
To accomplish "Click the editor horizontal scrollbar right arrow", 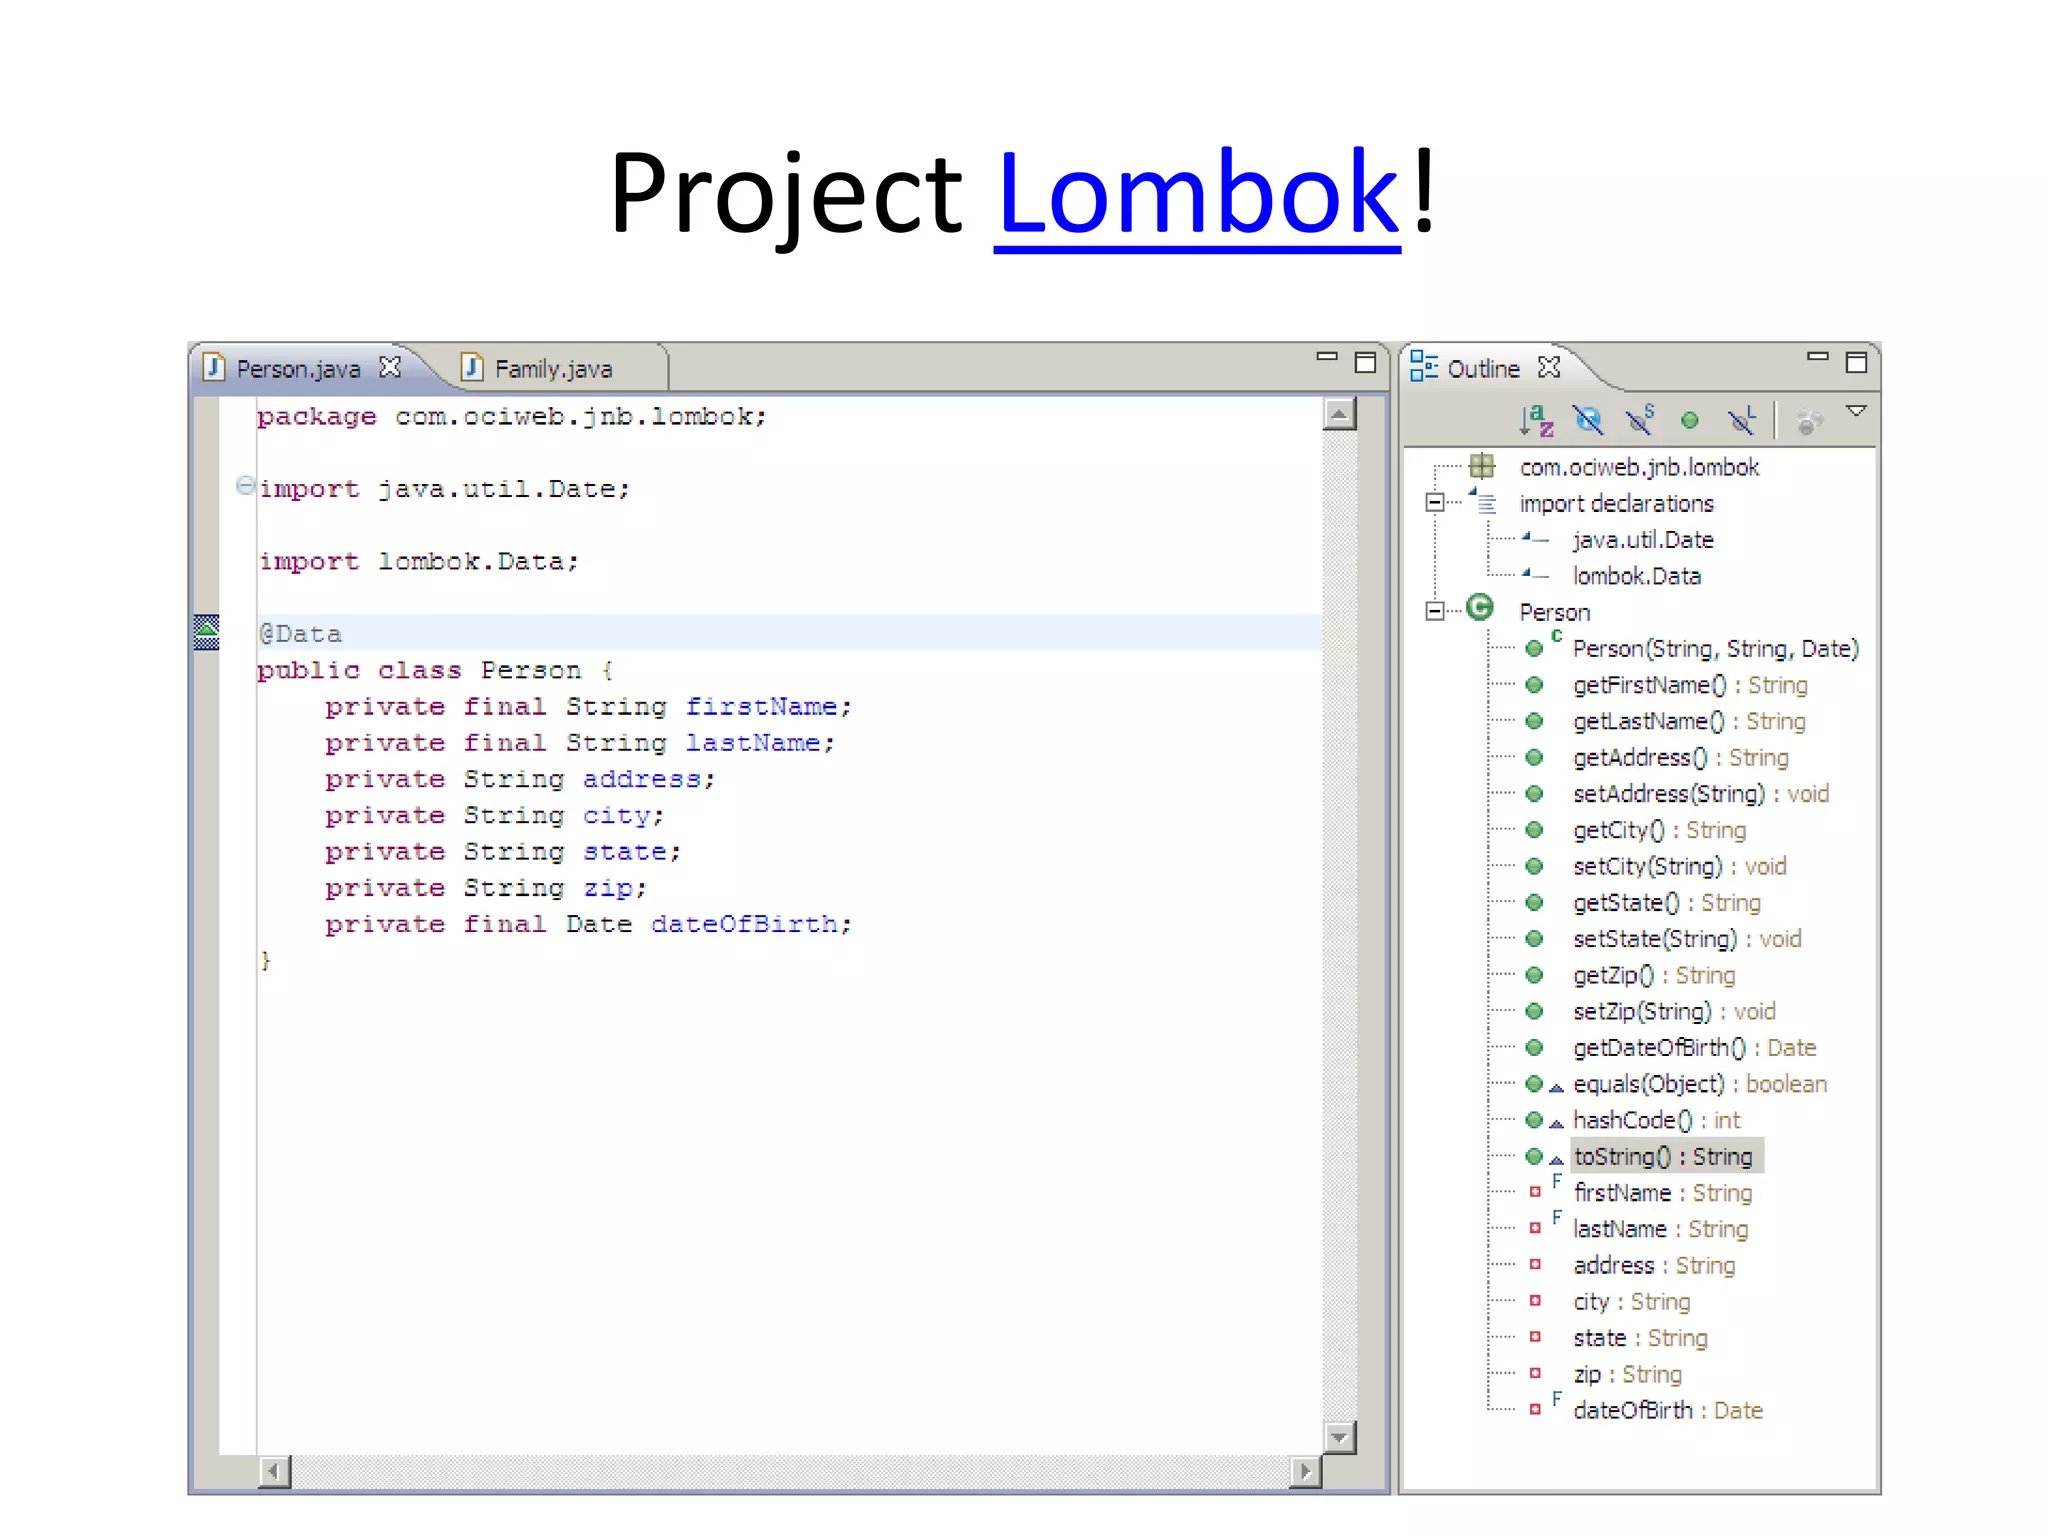I will (1305, 1471).
